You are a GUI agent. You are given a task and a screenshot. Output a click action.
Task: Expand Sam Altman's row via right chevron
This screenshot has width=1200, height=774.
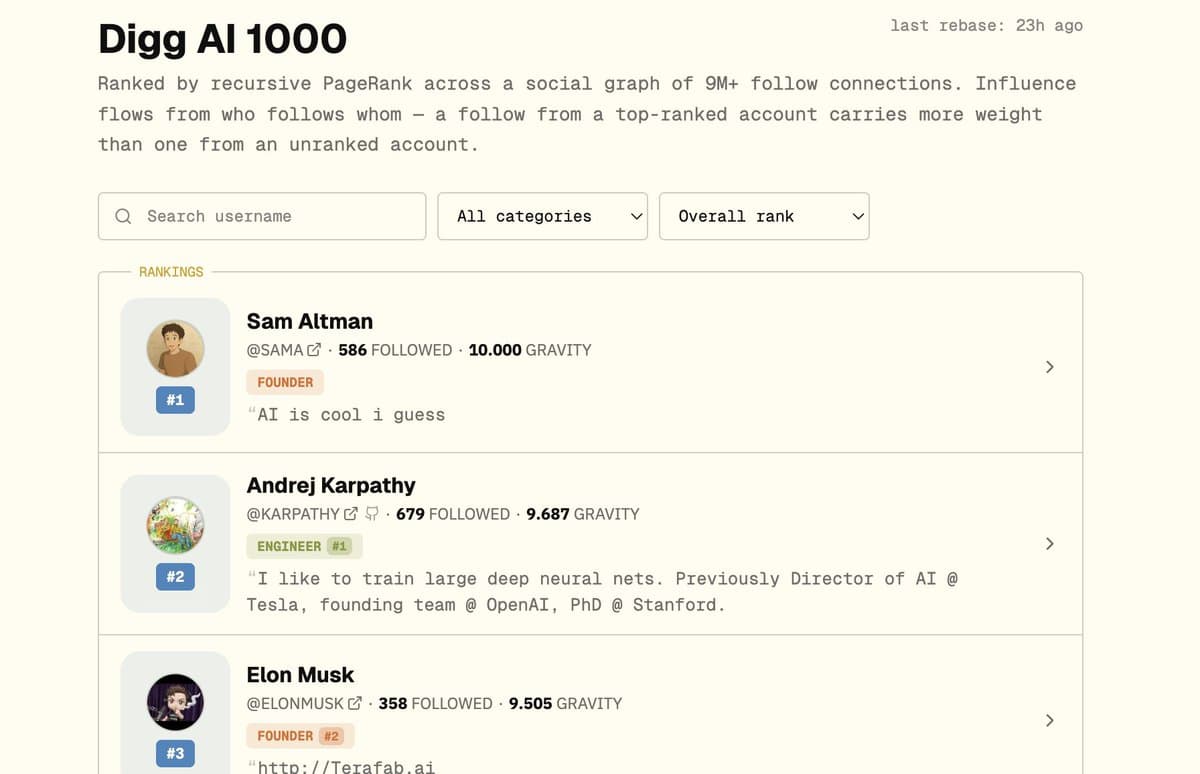[x=1049, y=367]
